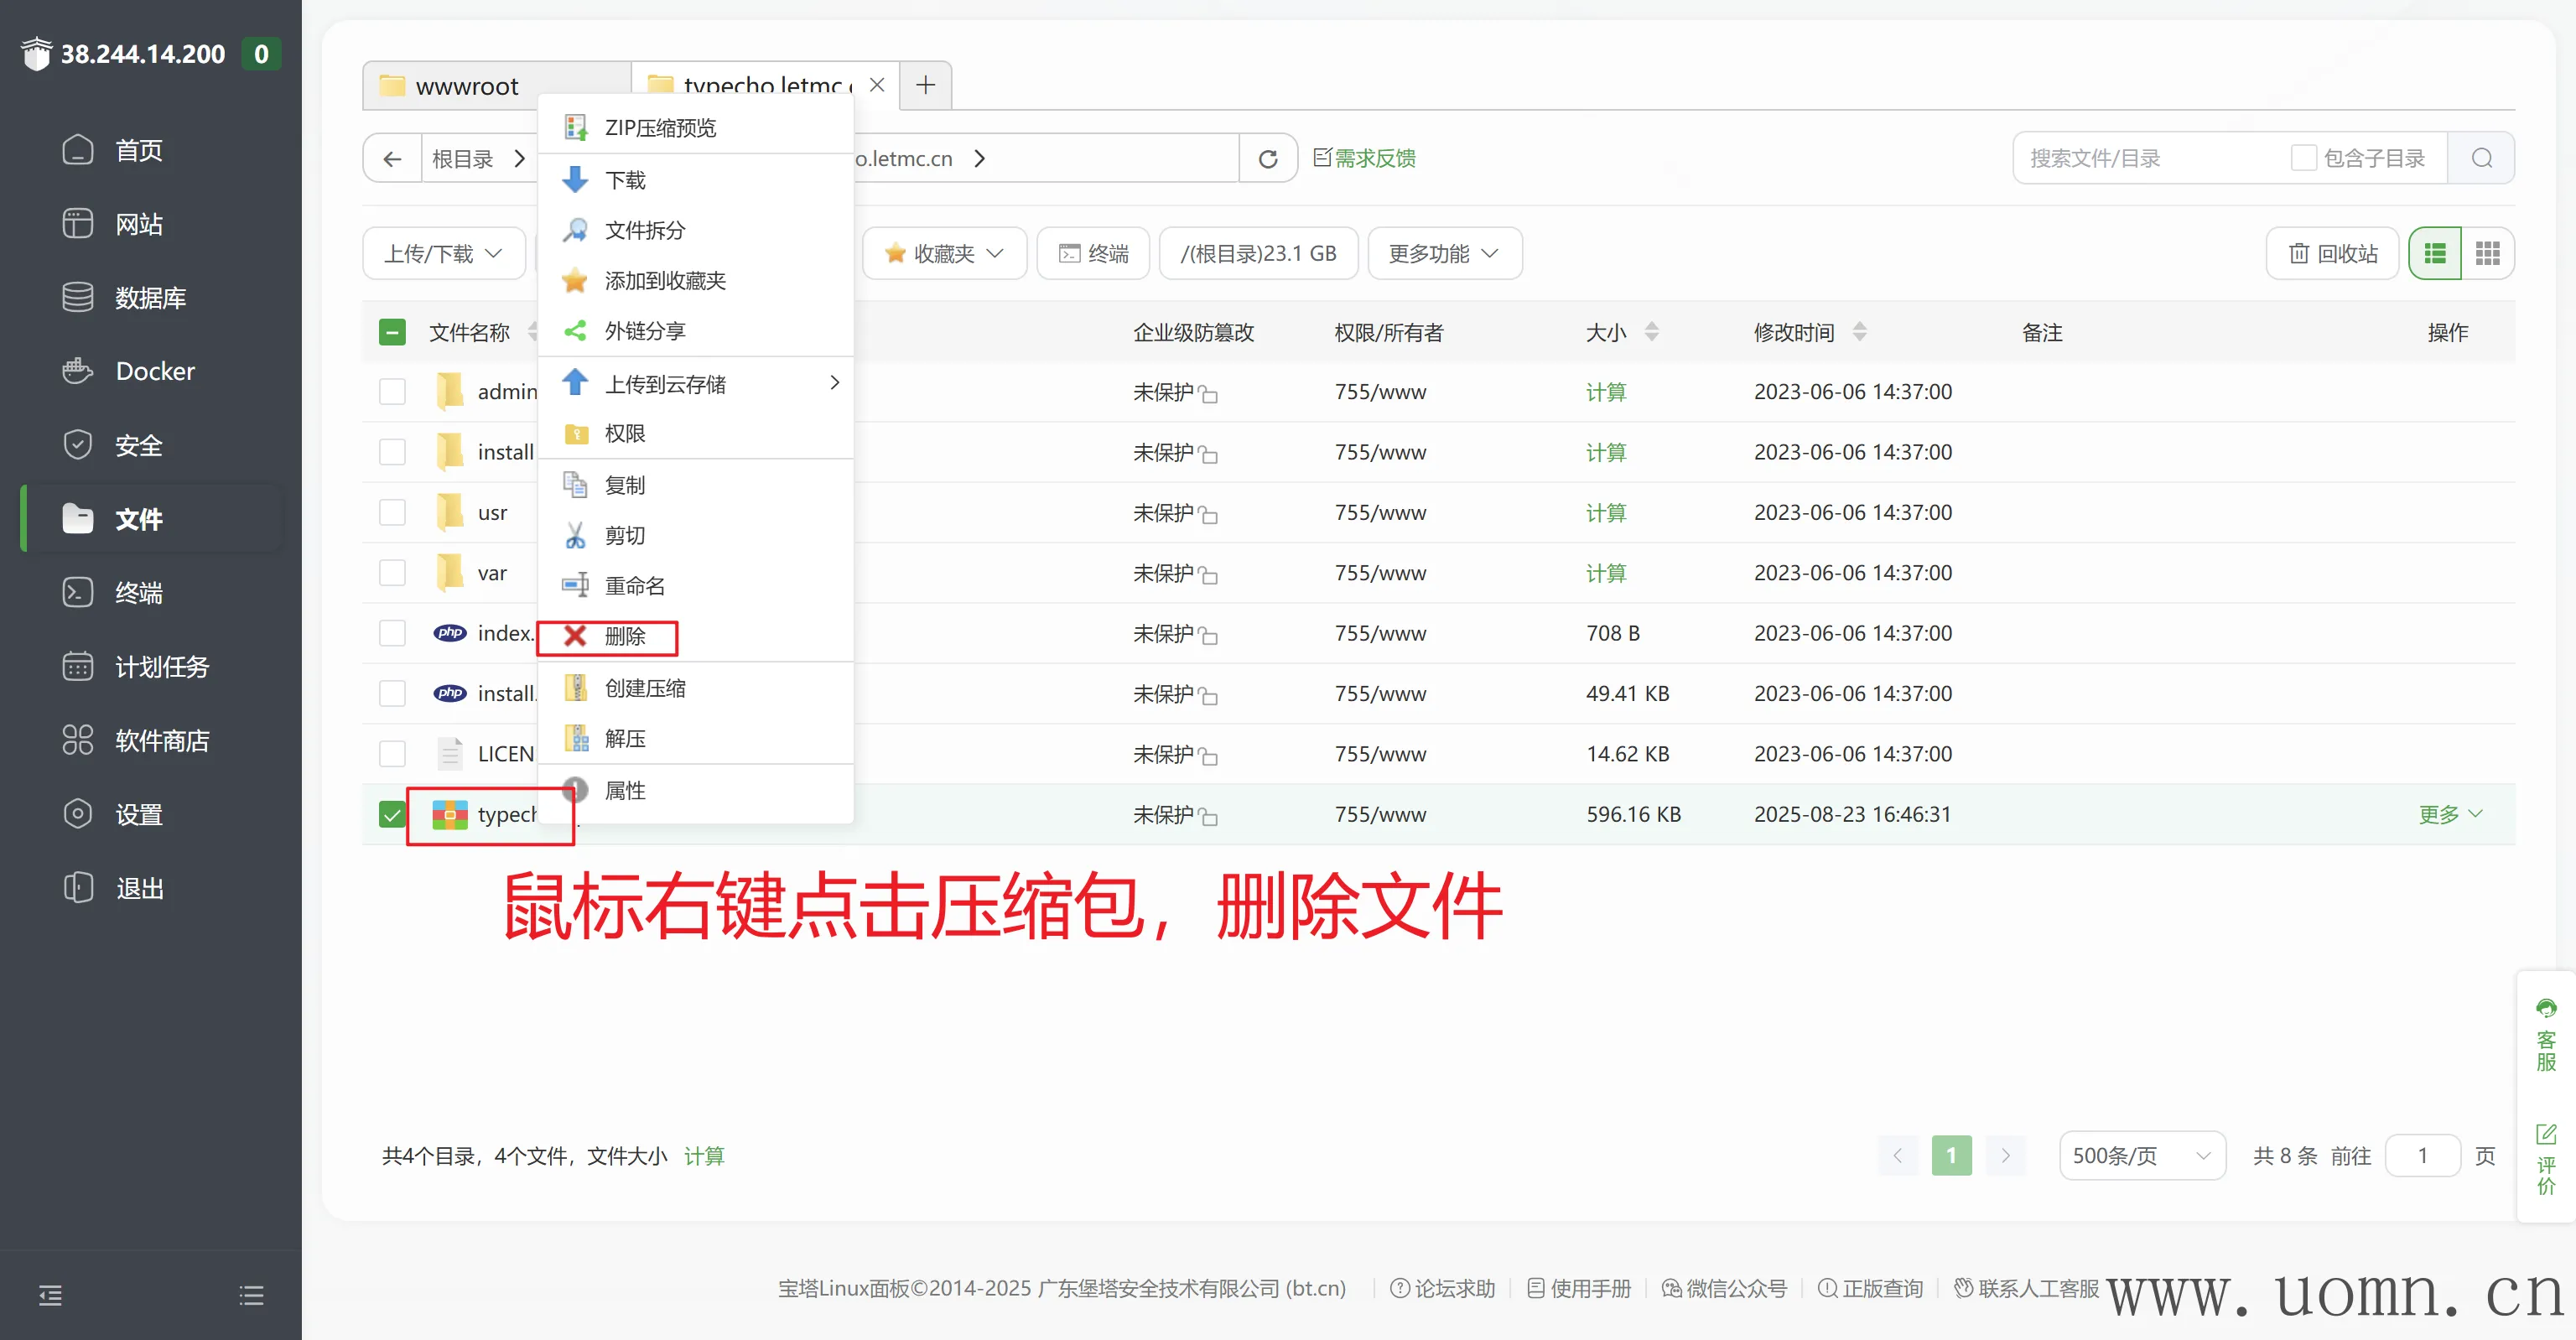Screen dimensions: 2576x1340
Task: Open new tab with plus icon
Action: coord(925,85)
